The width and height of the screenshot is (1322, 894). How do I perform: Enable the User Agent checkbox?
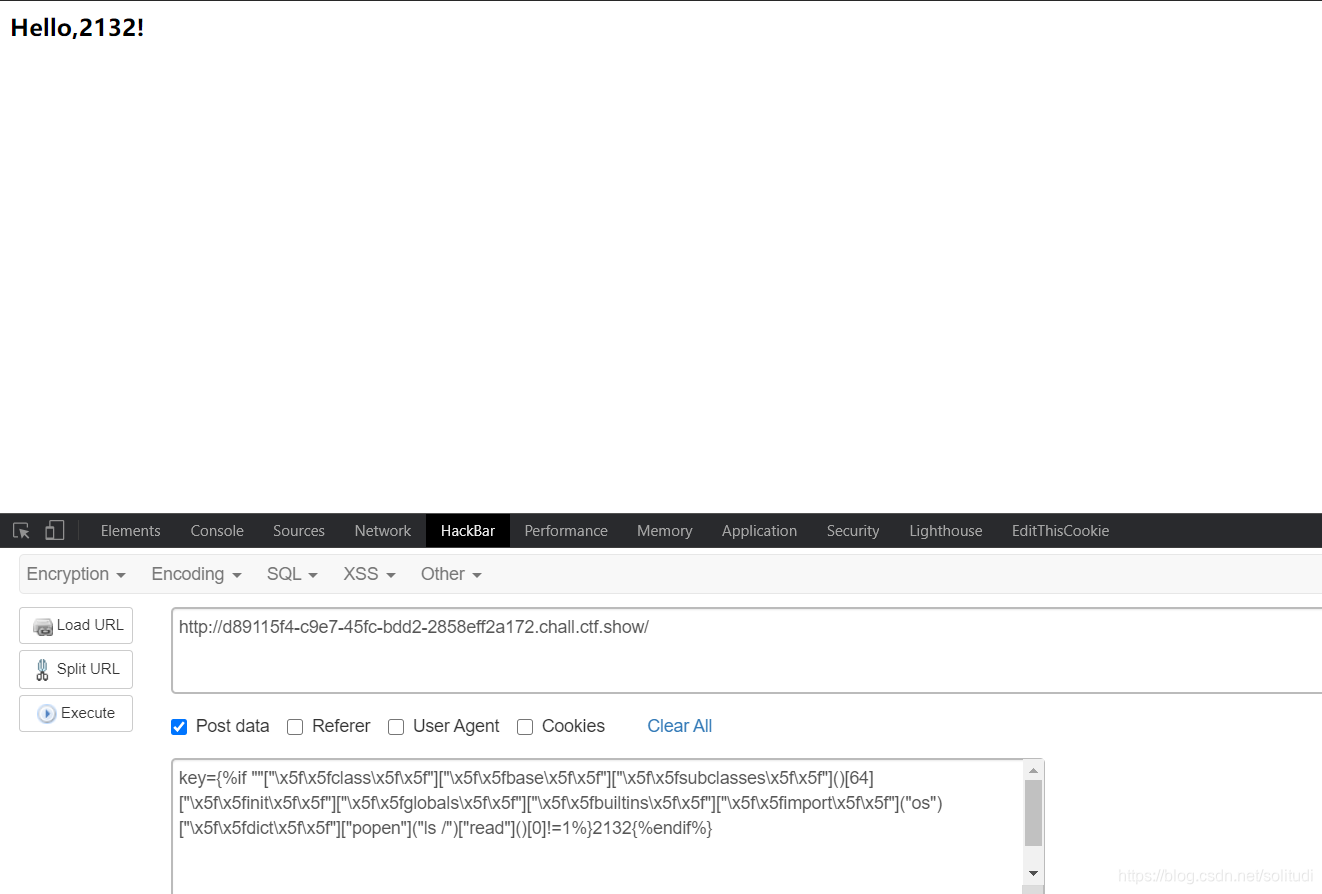click(396, 727)
